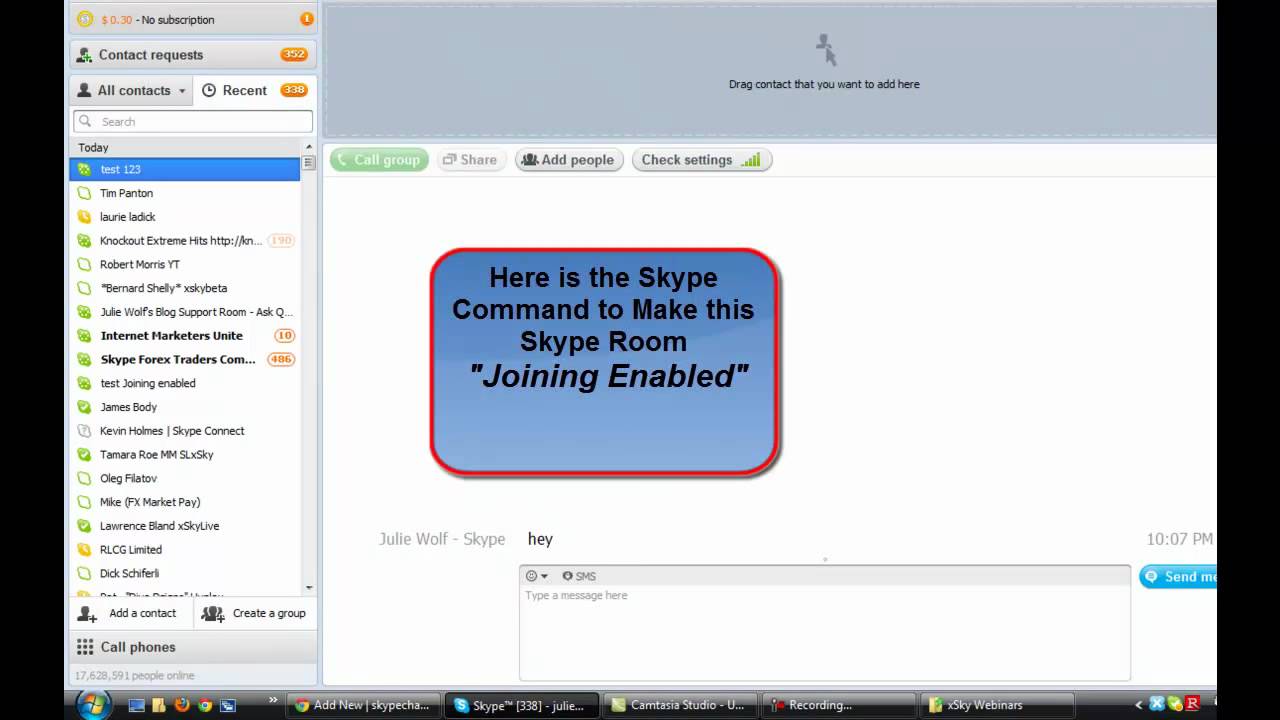Click the 486 unread badge on Forex Traders

click(x=281, y=360)
